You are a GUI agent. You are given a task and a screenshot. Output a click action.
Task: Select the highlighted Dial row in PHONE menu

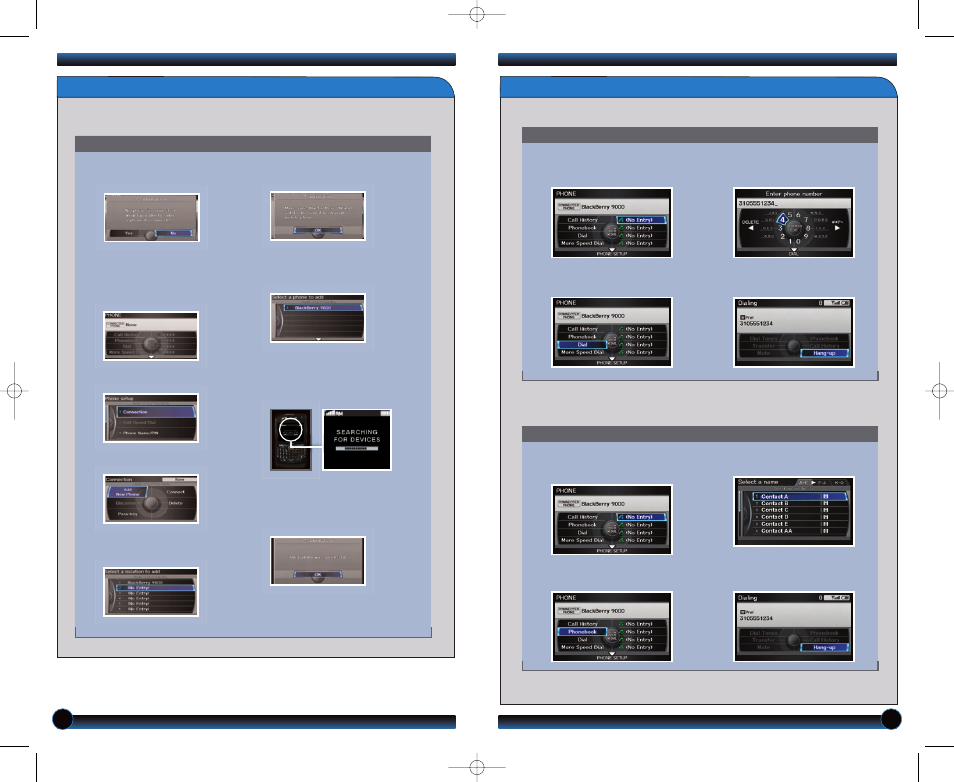582,344
